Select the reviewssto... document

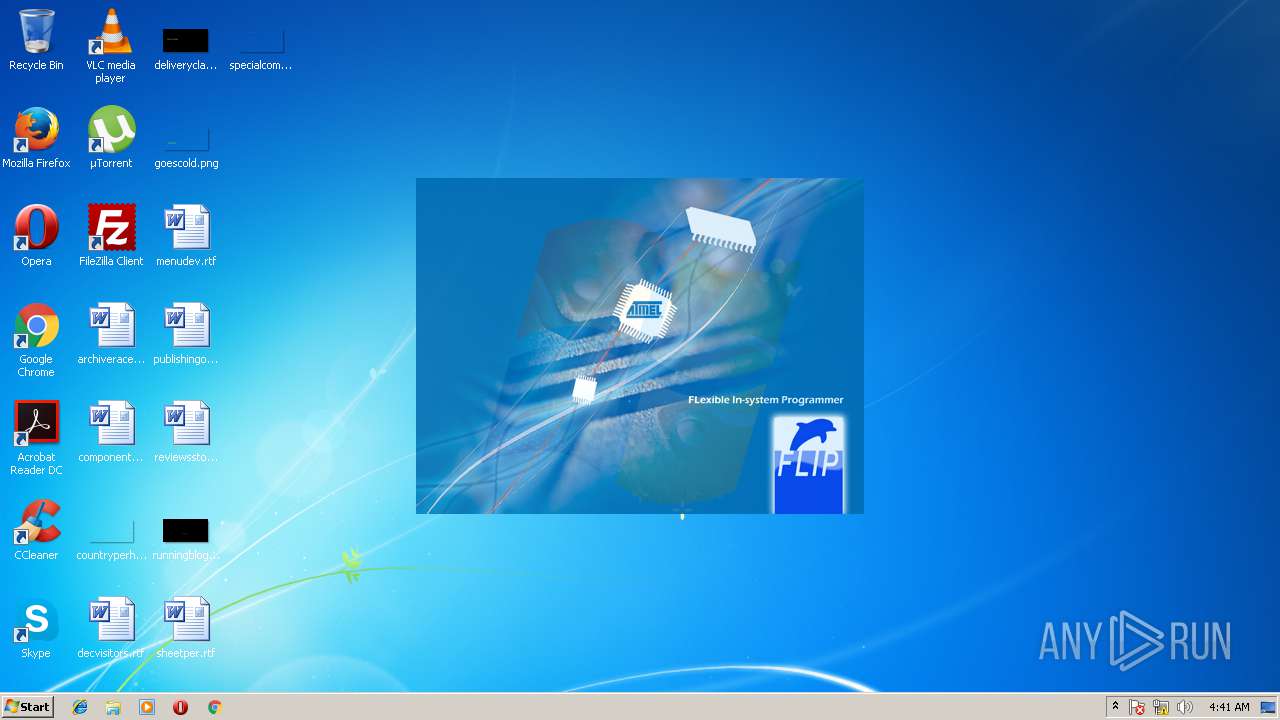click(186, 432)
